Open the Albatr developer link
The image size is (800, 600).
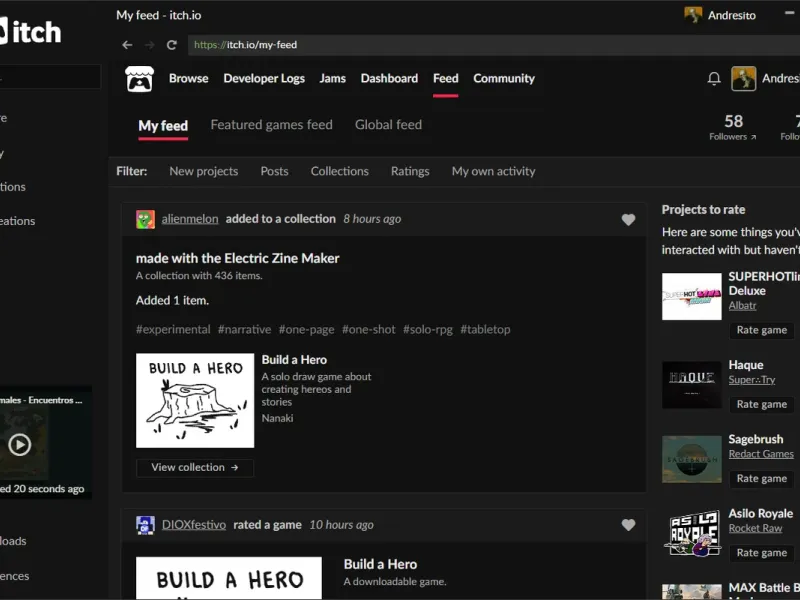(x=742, y=306)
